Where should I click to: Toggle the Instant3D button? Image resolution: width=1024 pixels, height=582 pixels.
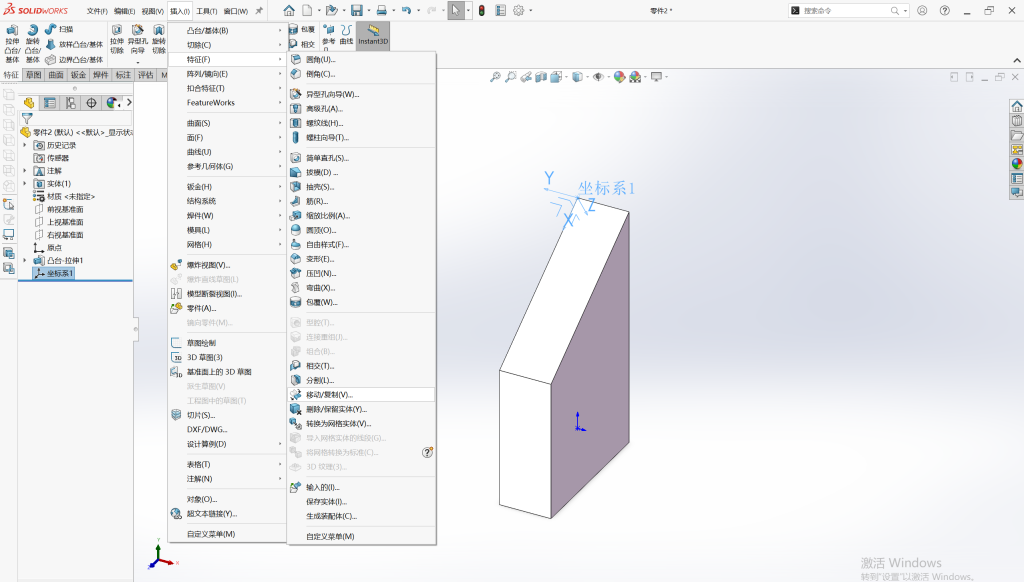(x=373, y=35)
